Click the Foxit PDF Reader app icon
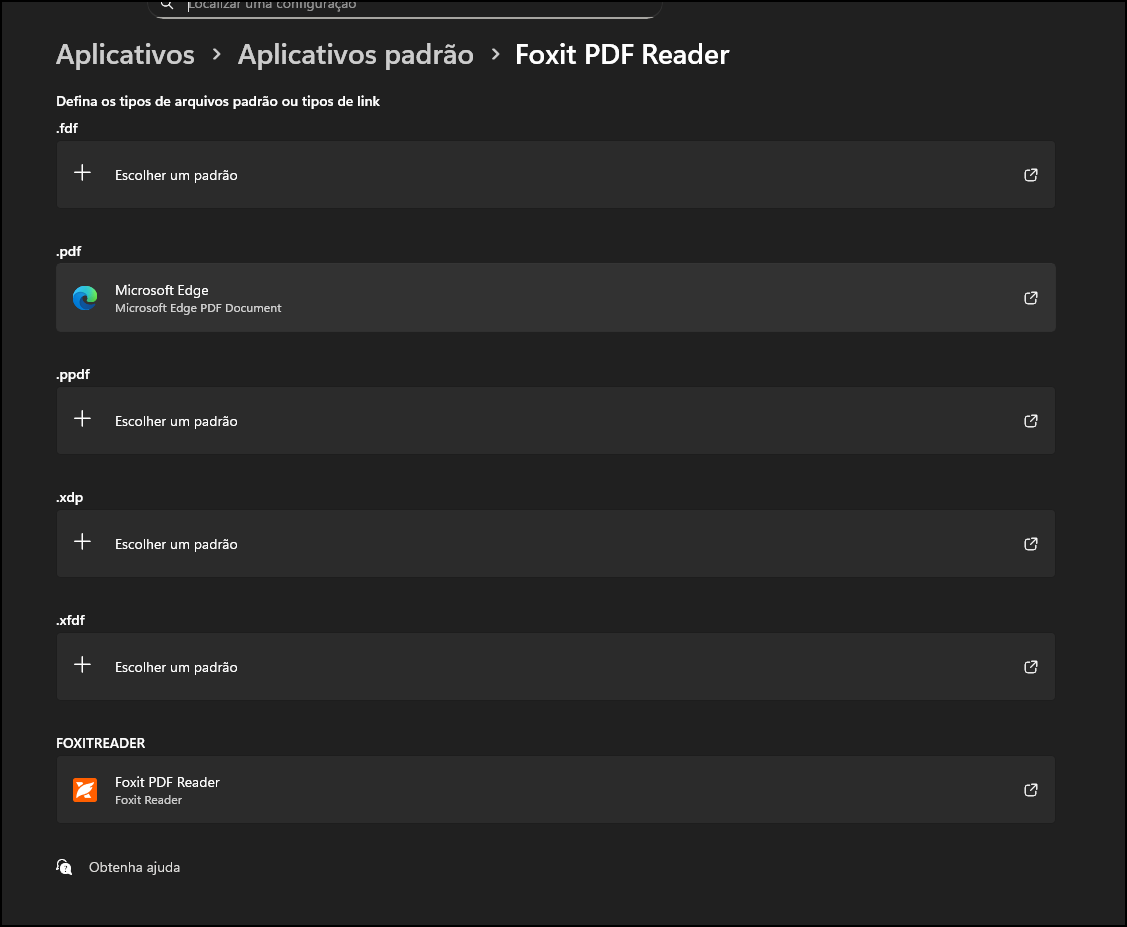Viewport: 1127px width, 927px height. [x=85, y=790]
